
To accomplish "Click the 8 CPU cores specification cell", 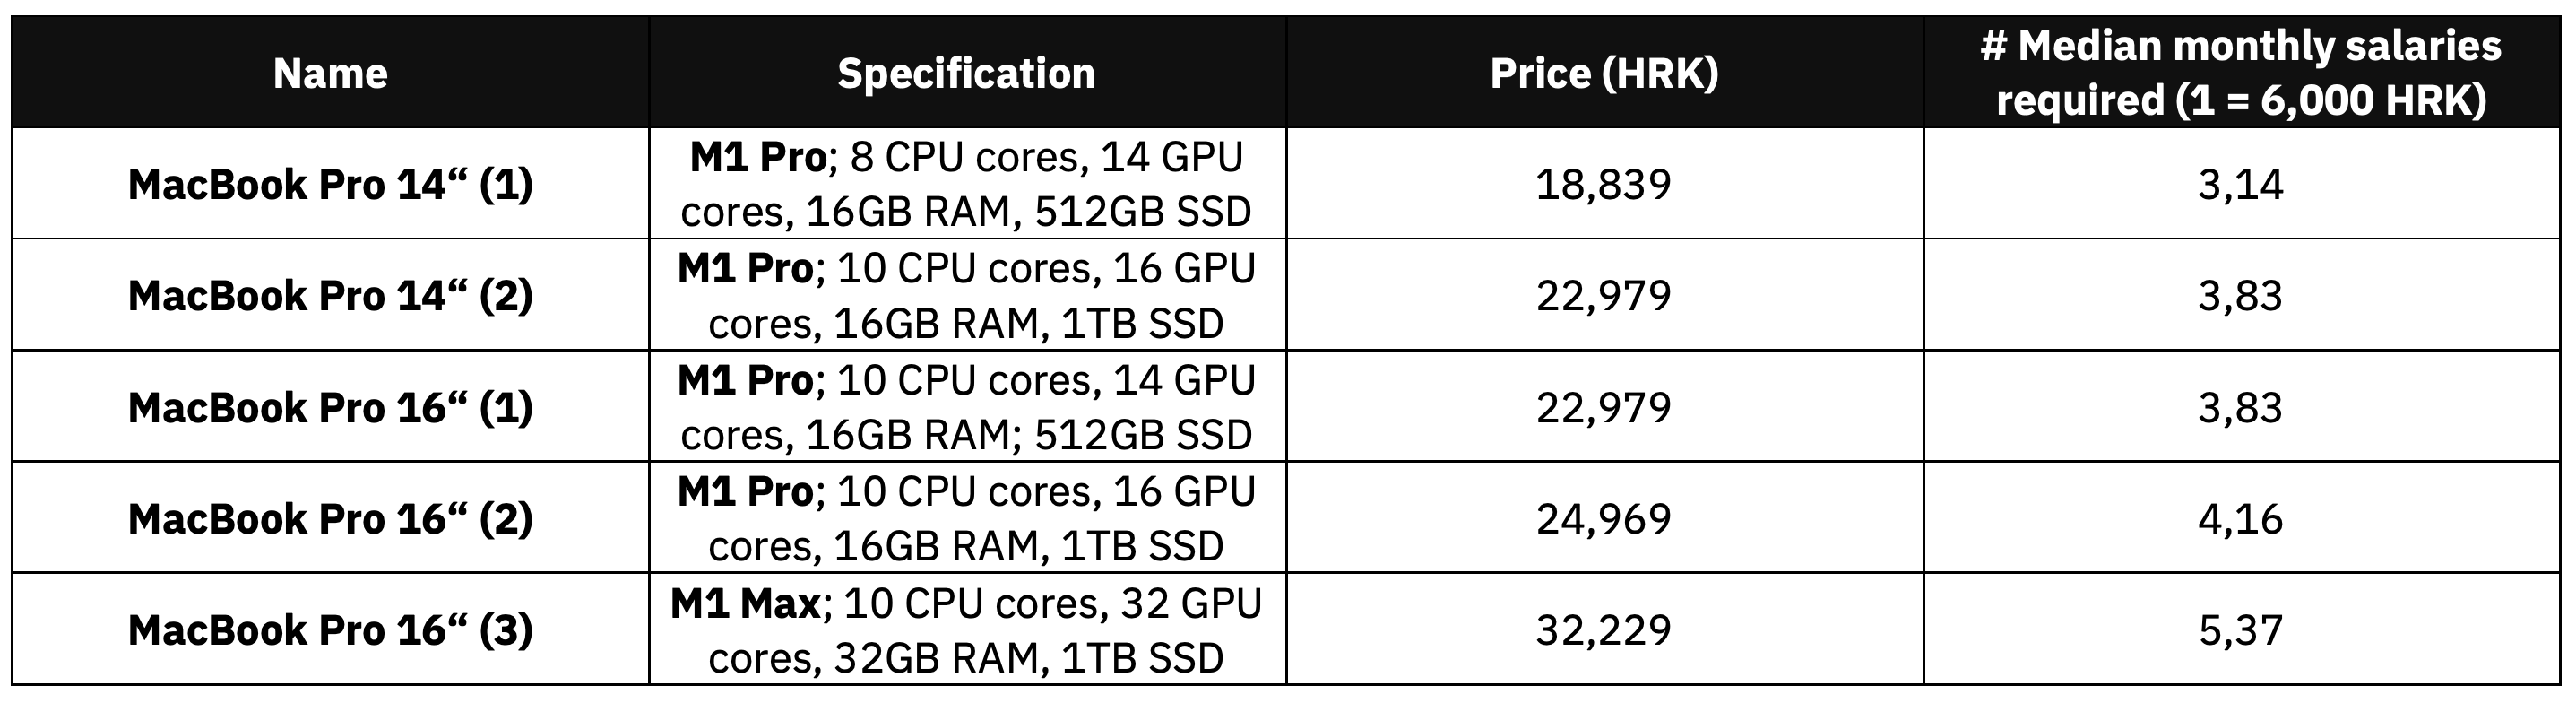I will coord(966,184).
